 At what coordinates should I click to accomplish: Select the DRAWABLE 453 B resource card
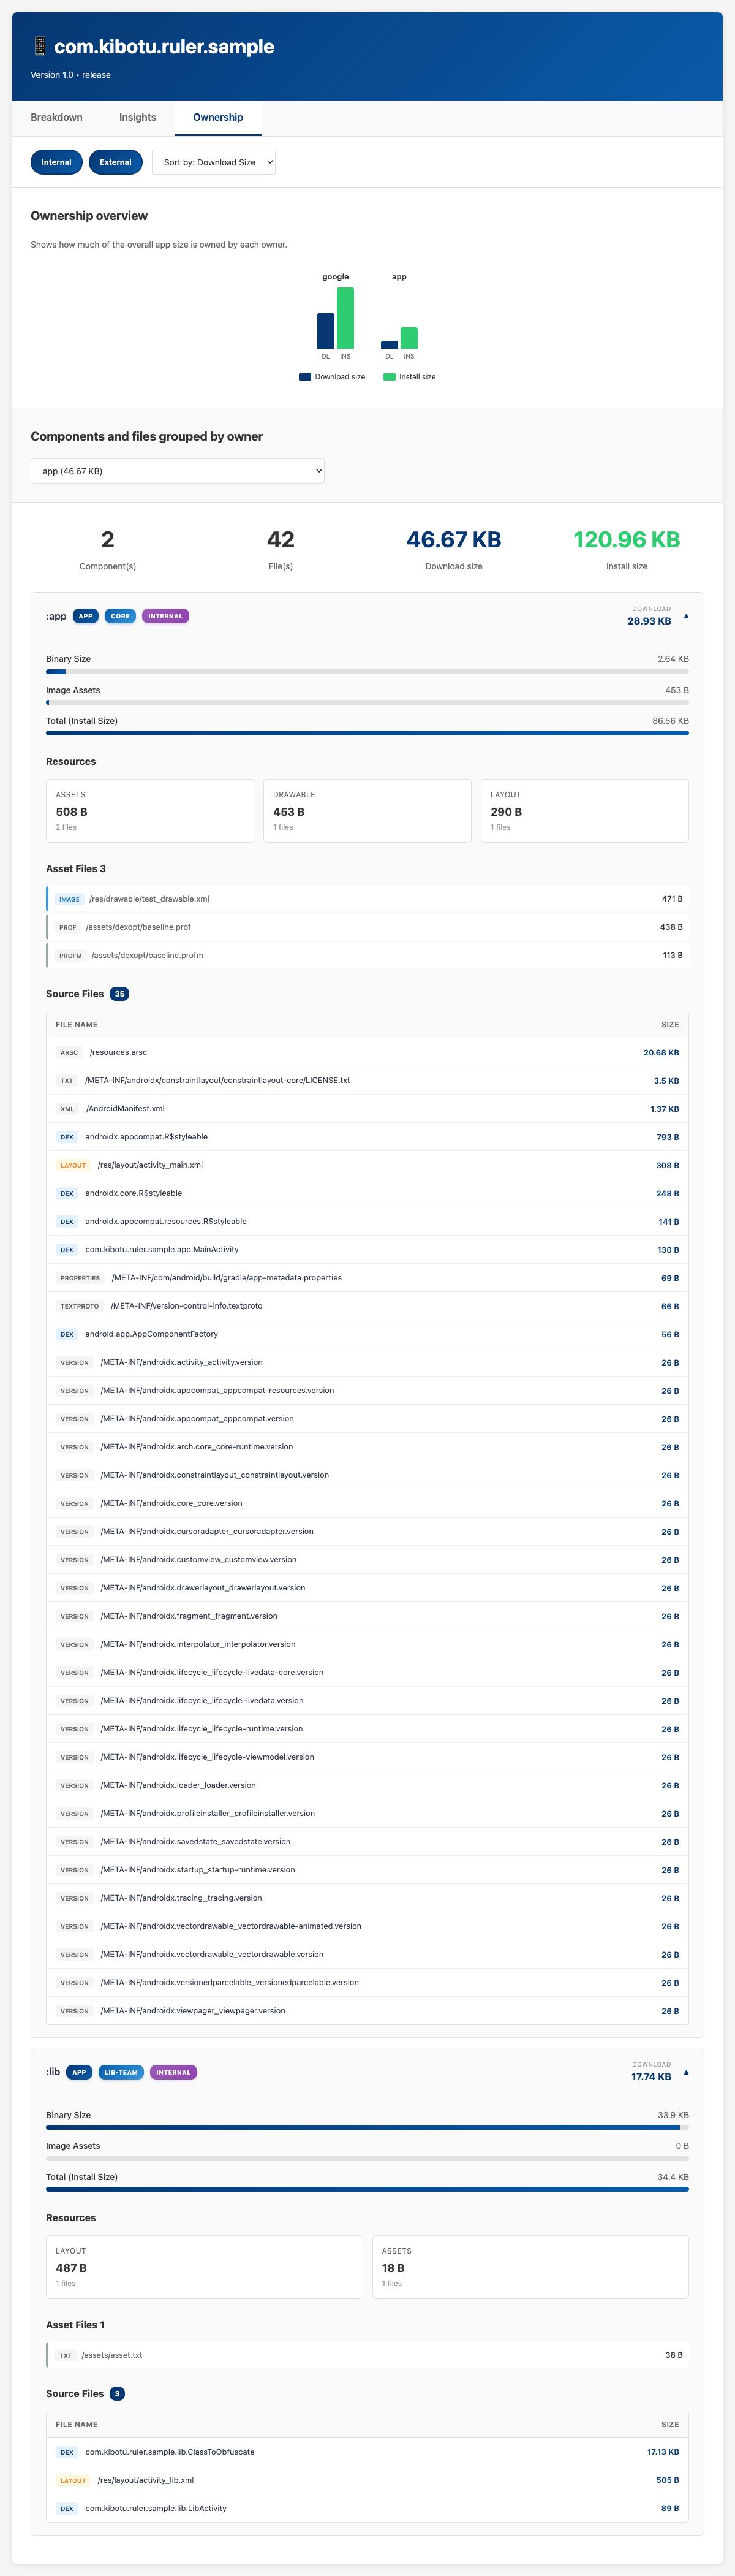point(367,811)
